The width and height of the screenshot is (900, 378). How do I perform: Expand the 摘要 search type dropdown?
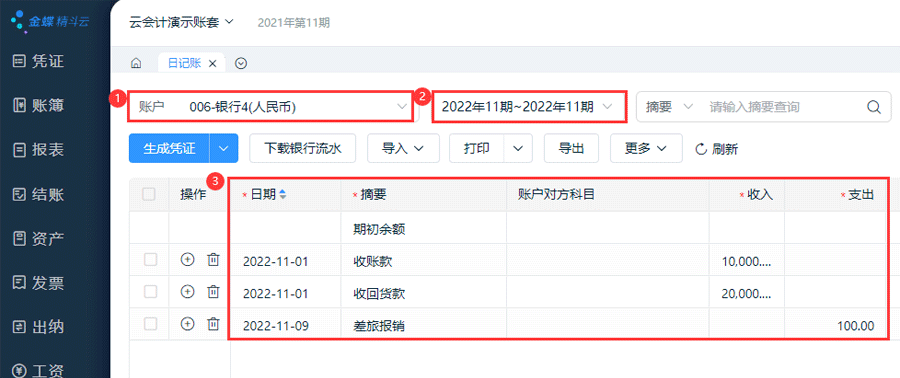click(669, 107)
